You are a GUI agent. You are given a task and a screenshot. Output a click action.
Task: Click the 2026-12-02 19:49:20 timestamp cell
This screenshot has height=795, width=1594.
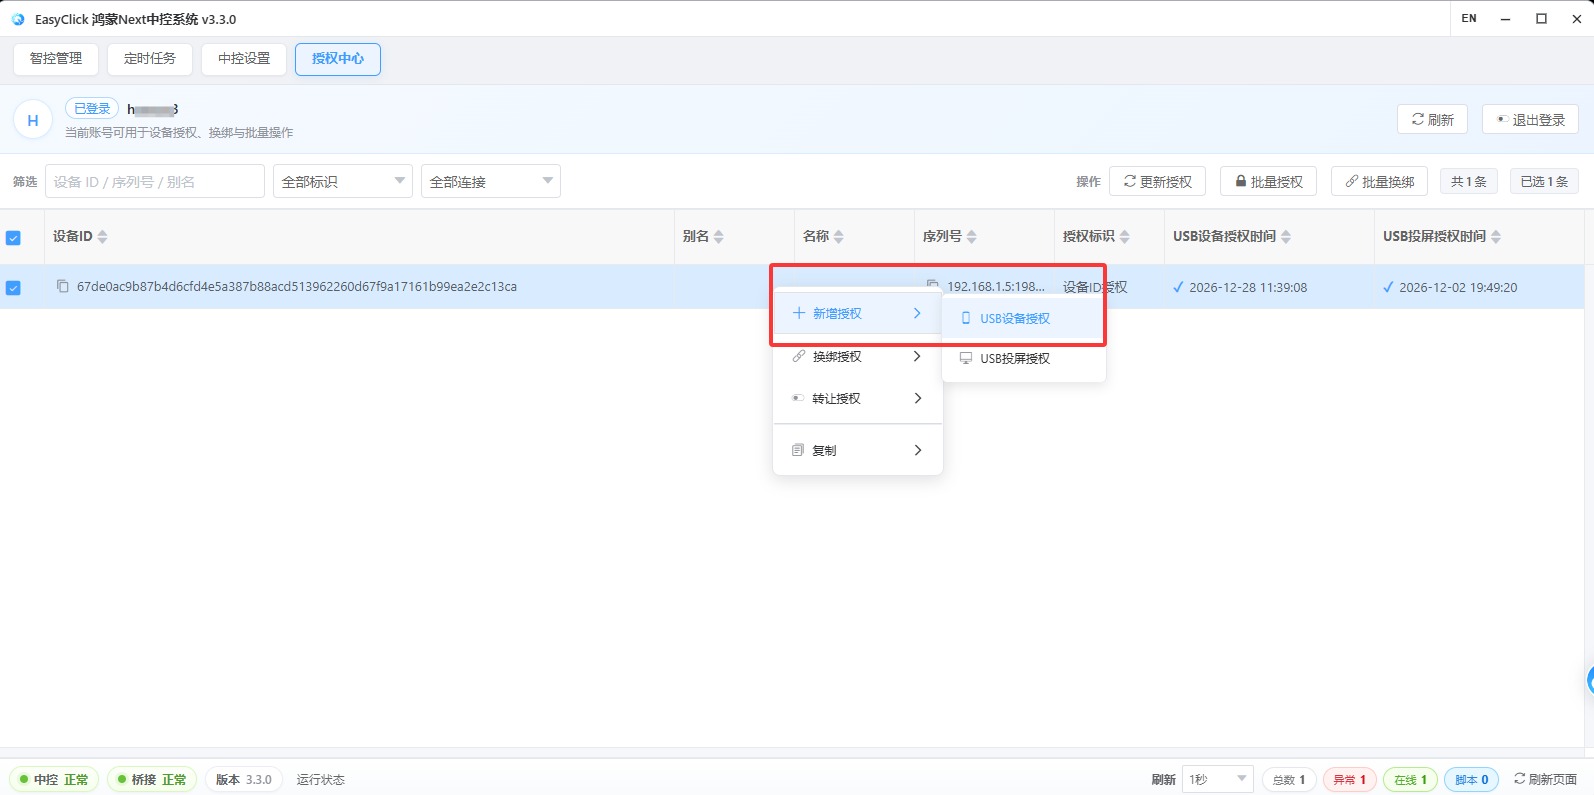[1458, 287]
